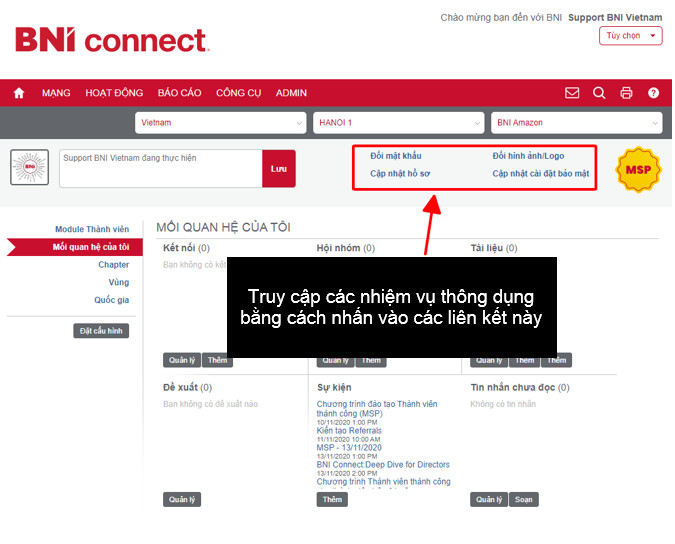Select Mối quan hệ của tôi
The height and width of the screenshot is (544, 675).
[74, 247]
